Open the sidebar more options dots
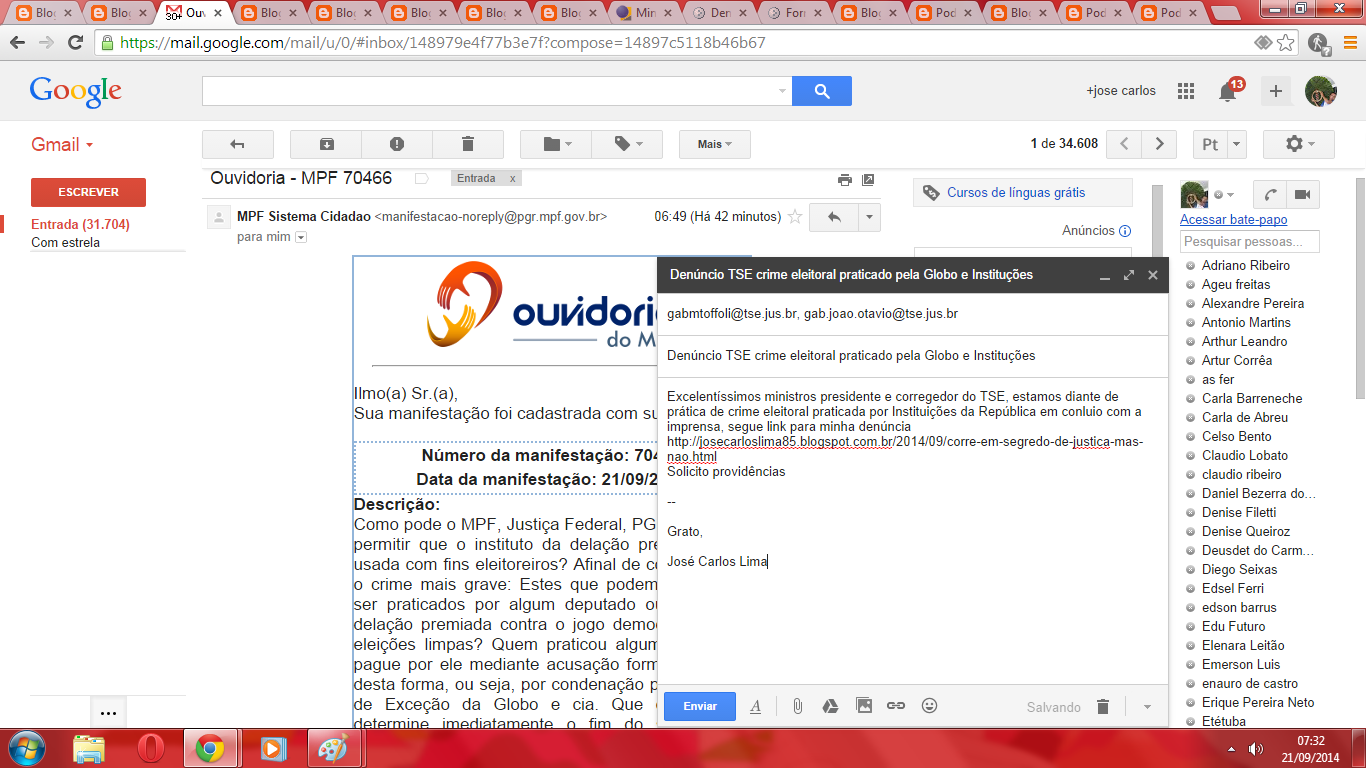The height and width of the screenshot is (768, 1366). pos(108,714)
